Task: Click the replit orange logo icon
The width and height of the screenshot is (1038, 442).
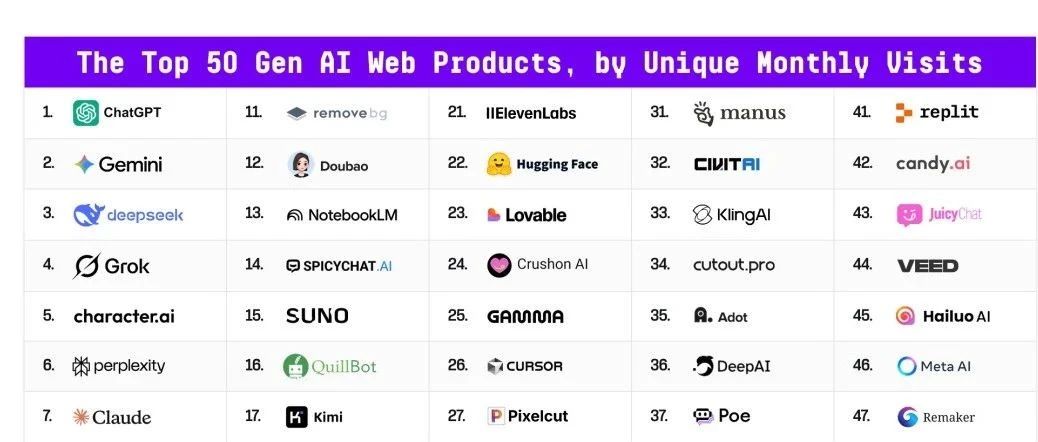Action: point(904,113)
